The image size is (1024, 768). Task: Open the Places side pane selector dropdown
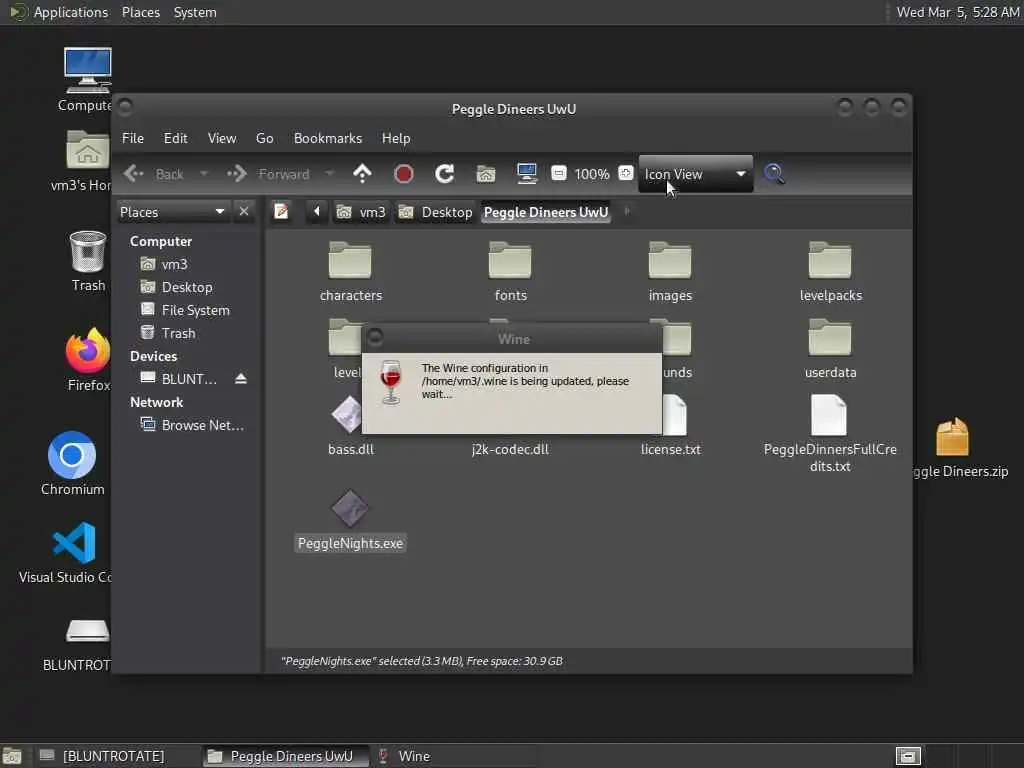coord(172,212)
